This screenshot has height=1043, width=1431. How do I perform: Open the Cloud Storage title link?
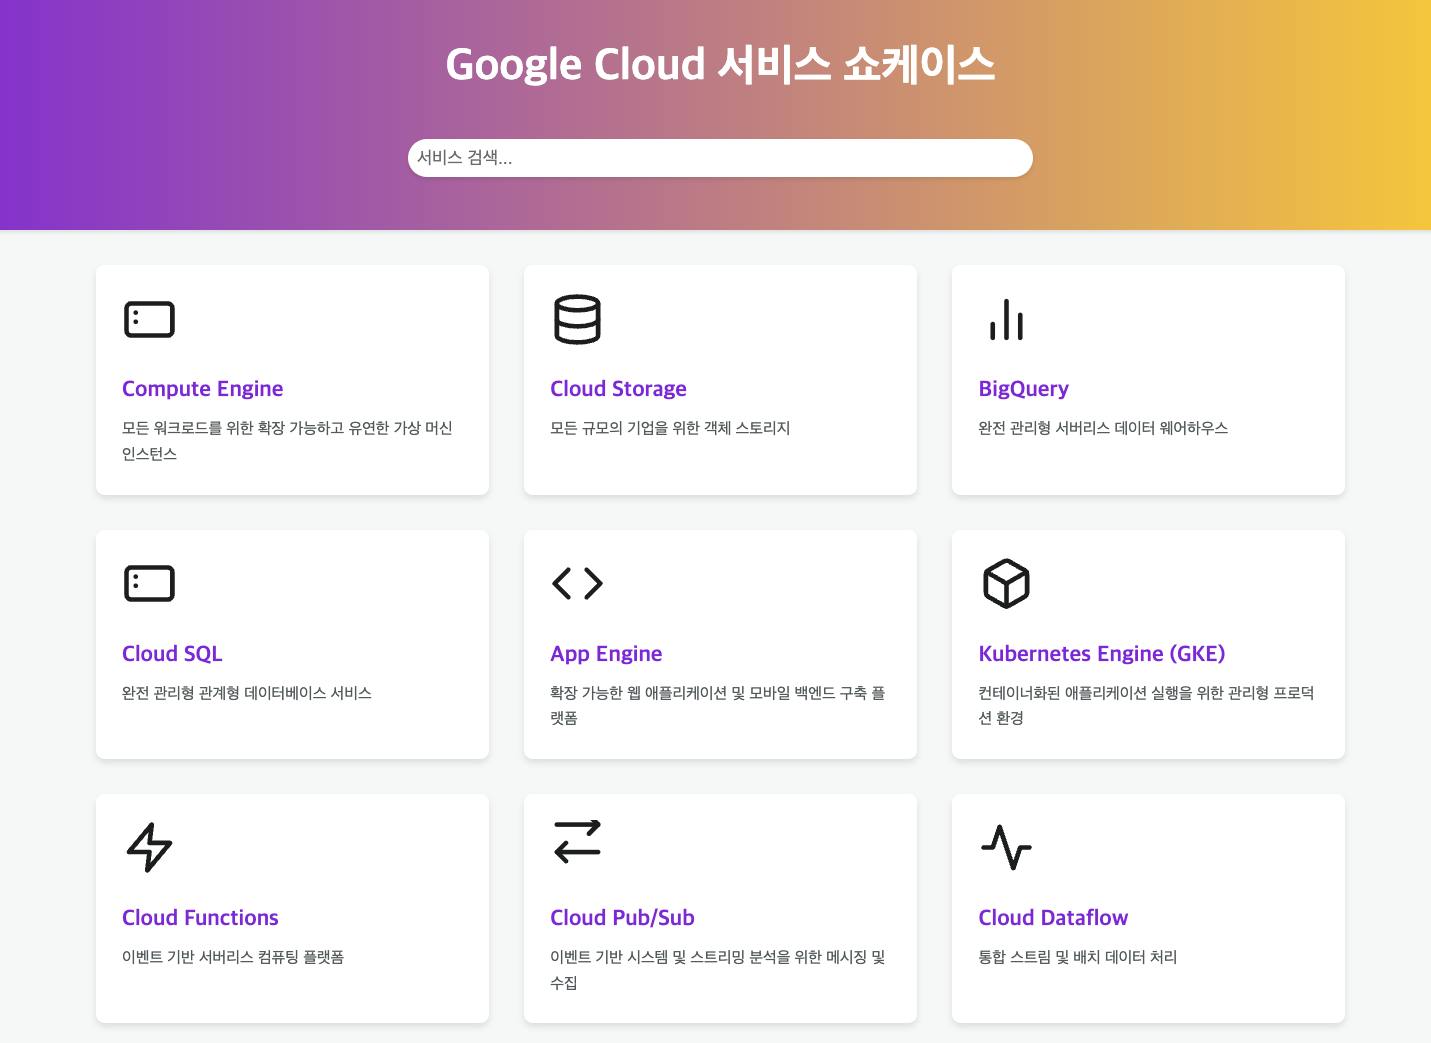click(x=618, y=389)
